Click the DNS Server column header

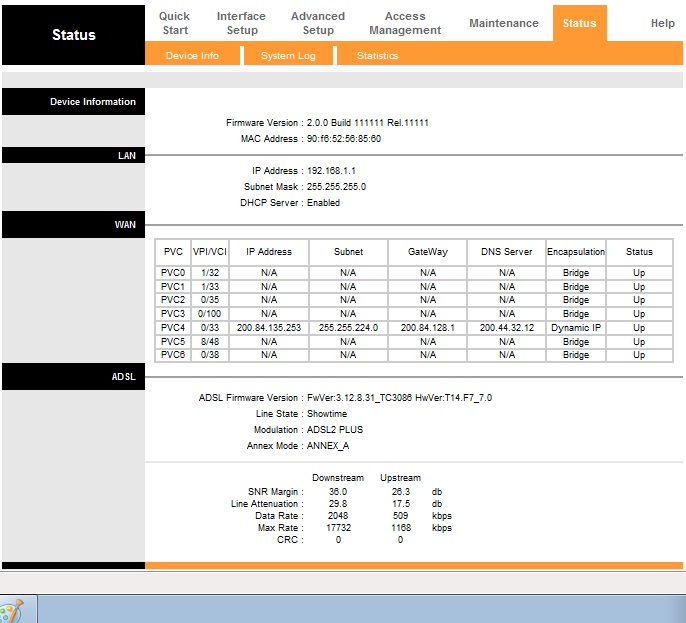[507, 252]
